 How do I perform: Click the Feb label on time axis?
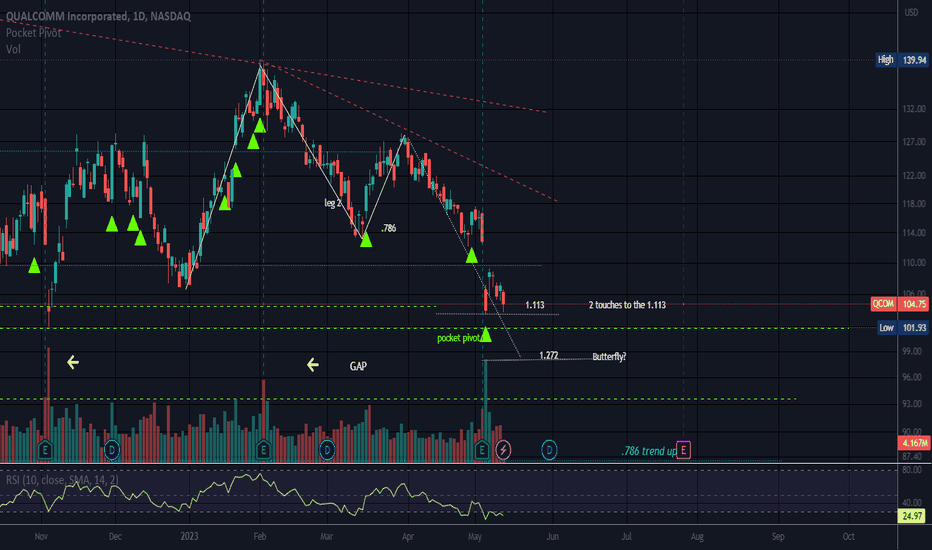tap(260, 536)
